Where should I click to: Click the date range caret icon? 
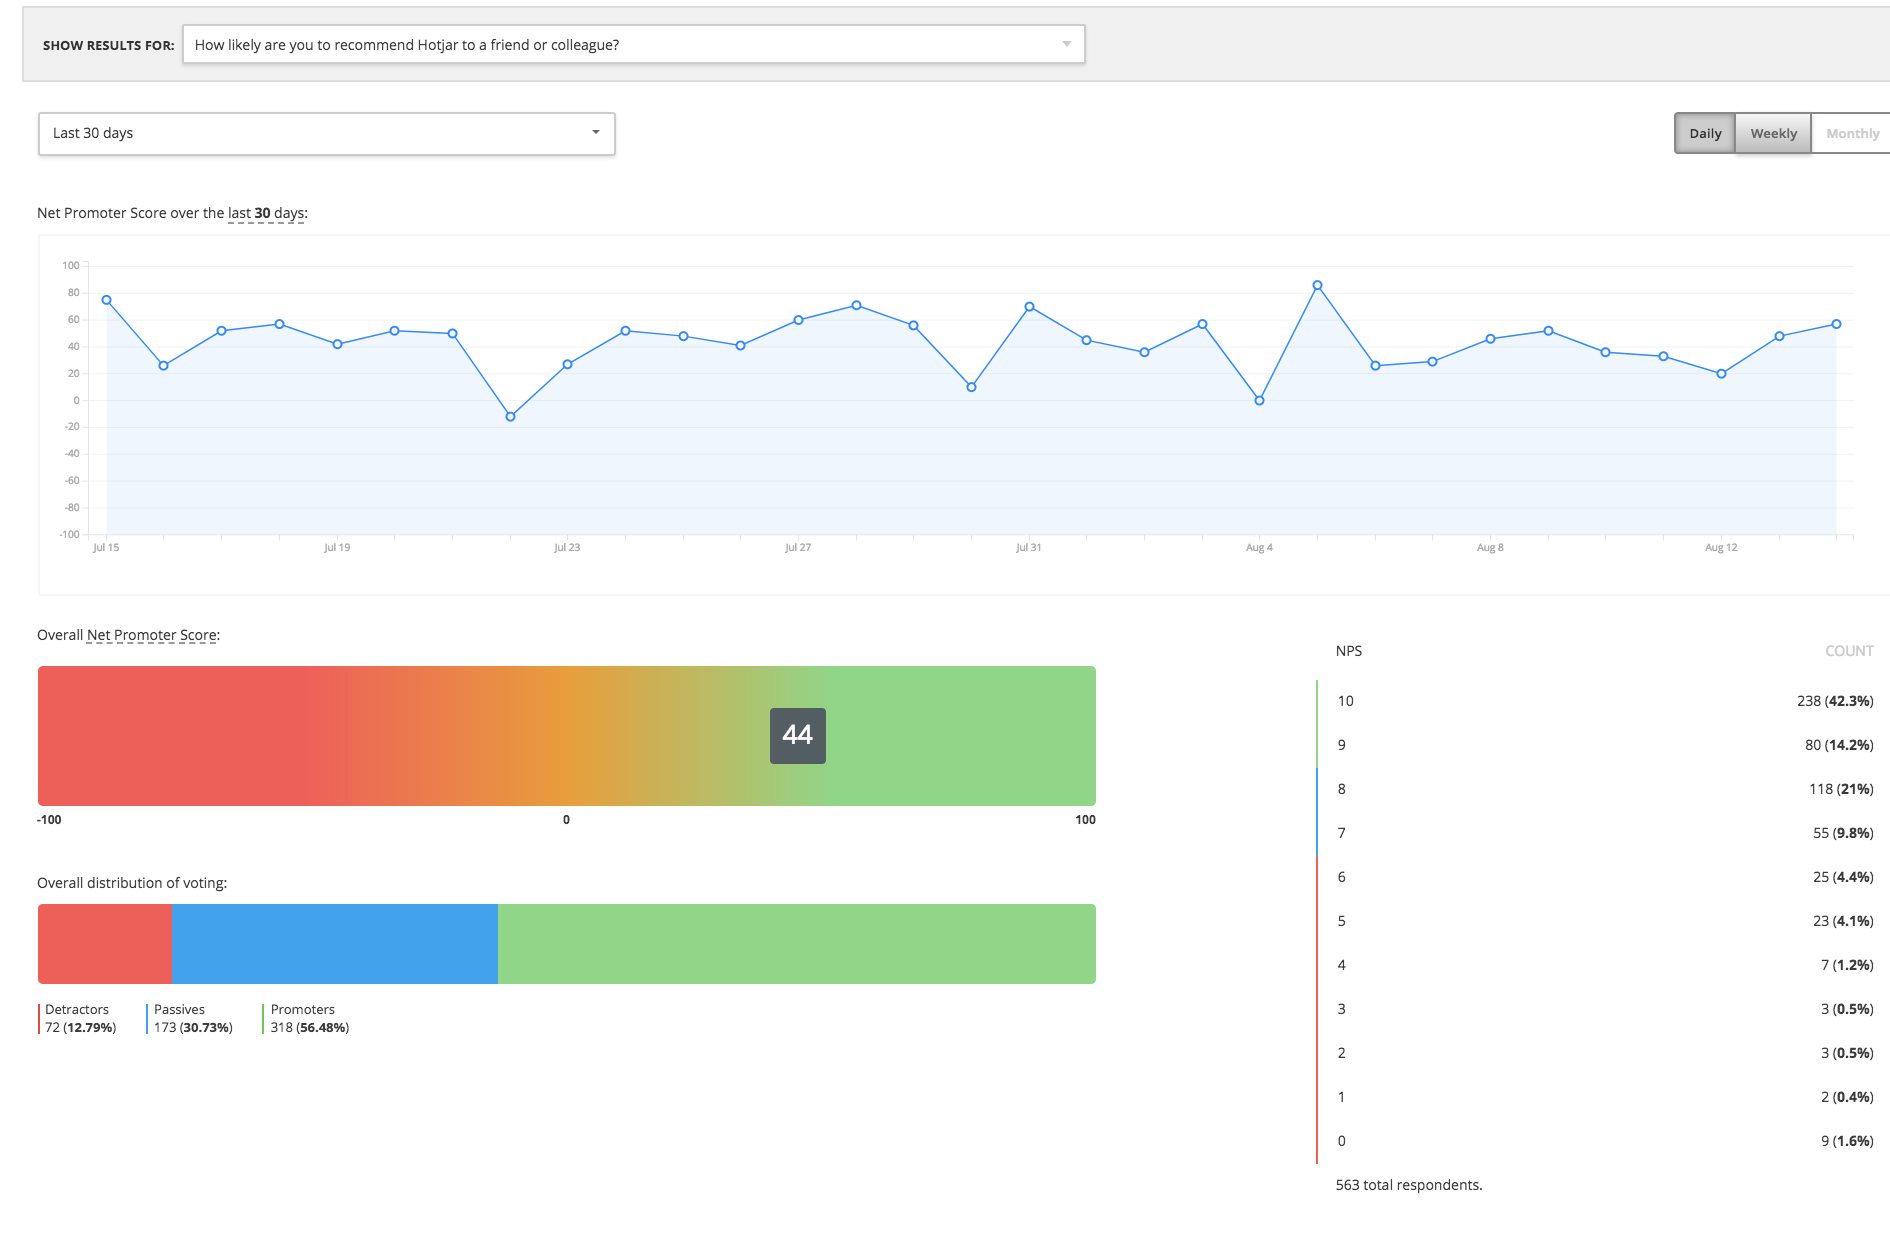[596, 133]
